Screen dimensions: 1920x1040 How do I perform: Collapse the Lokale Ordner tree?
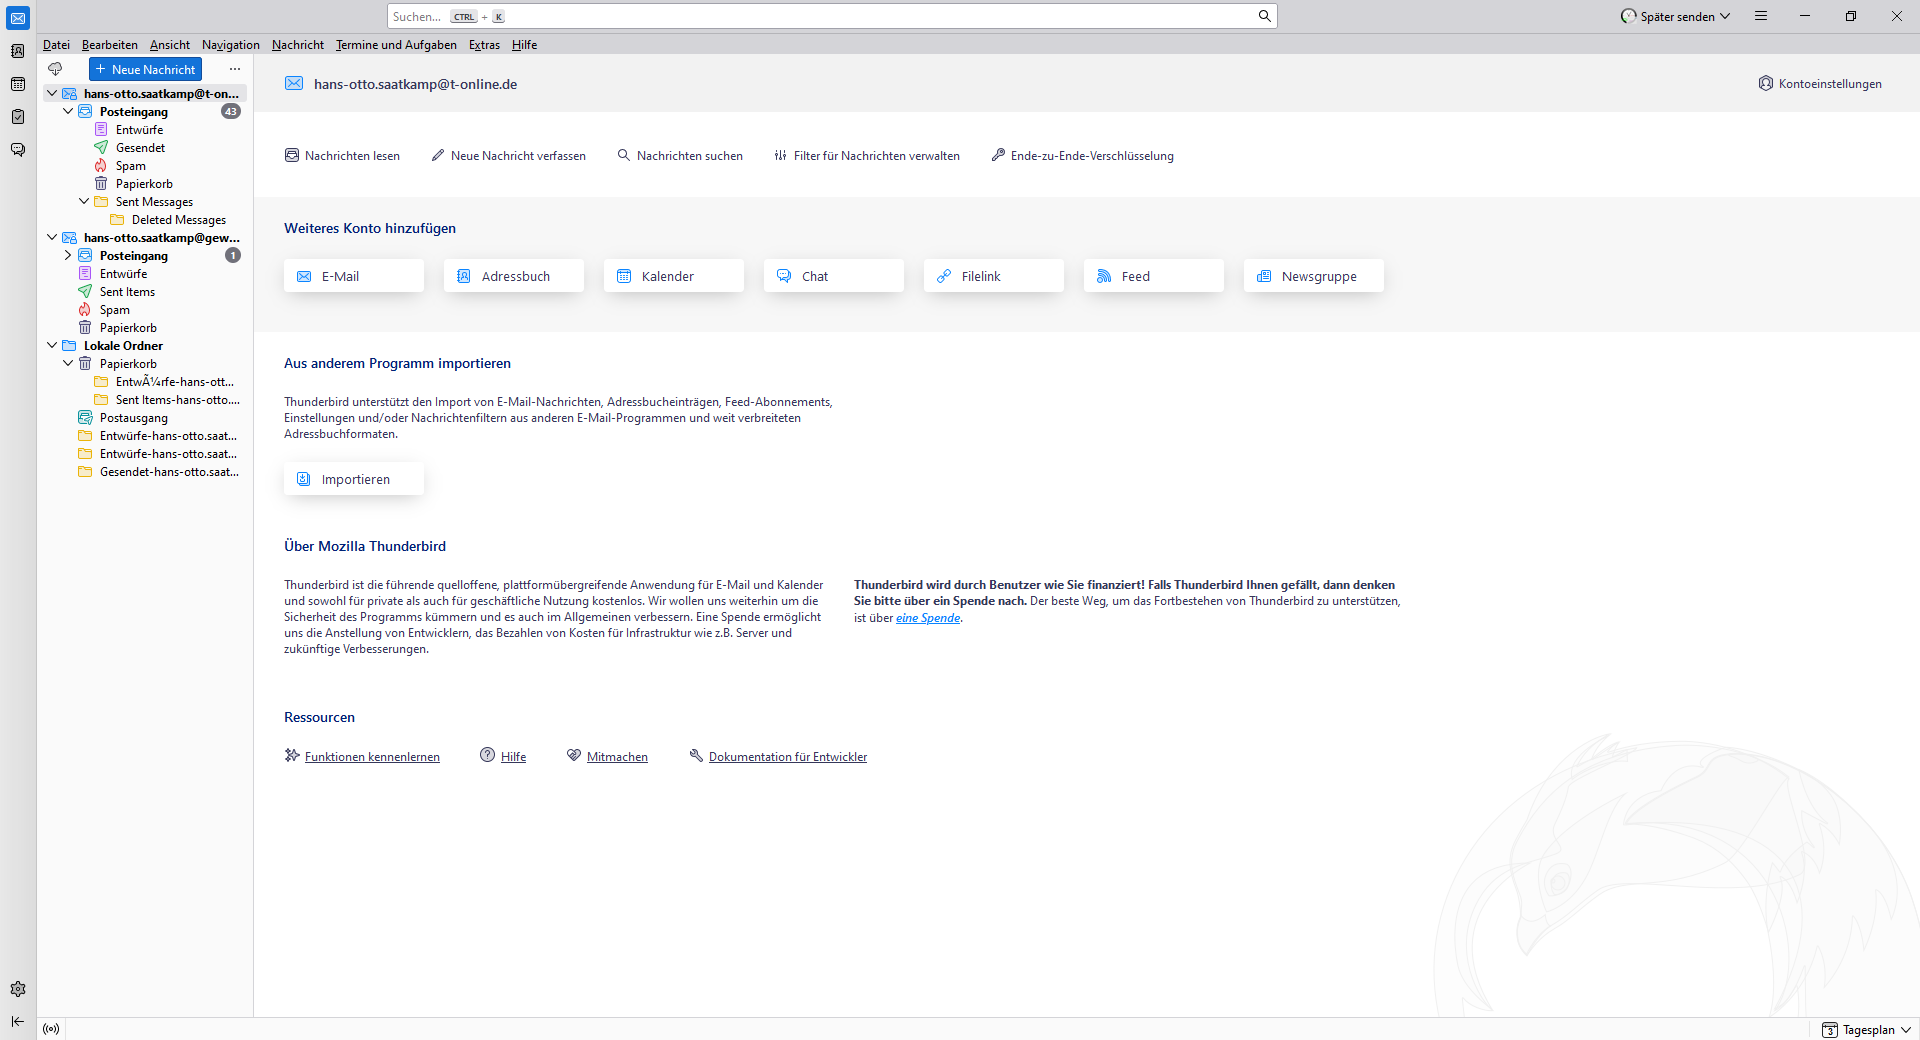52,345
